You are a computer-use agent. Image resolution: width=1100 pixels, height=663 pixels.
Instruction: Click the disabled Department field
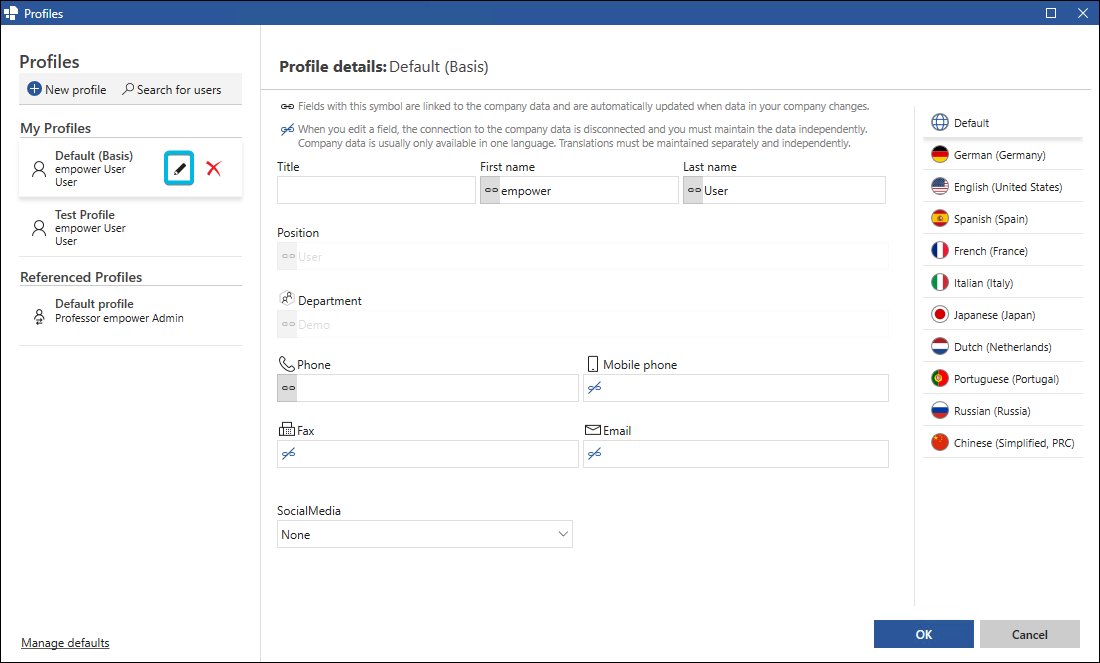(x=582, y=324)
